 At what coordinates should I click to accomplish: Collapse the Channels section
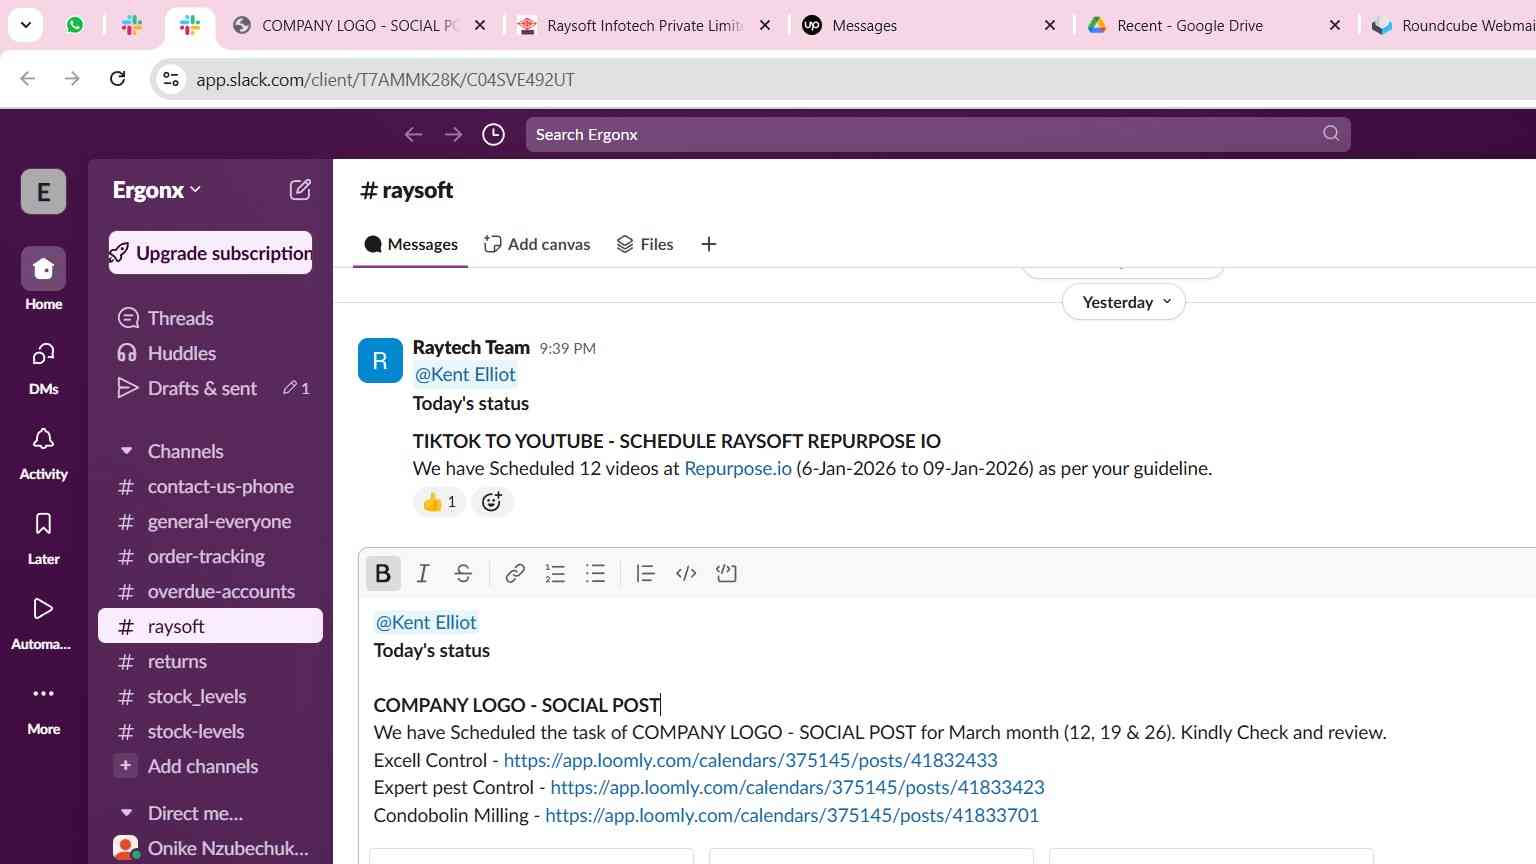[x=126, y=451]
